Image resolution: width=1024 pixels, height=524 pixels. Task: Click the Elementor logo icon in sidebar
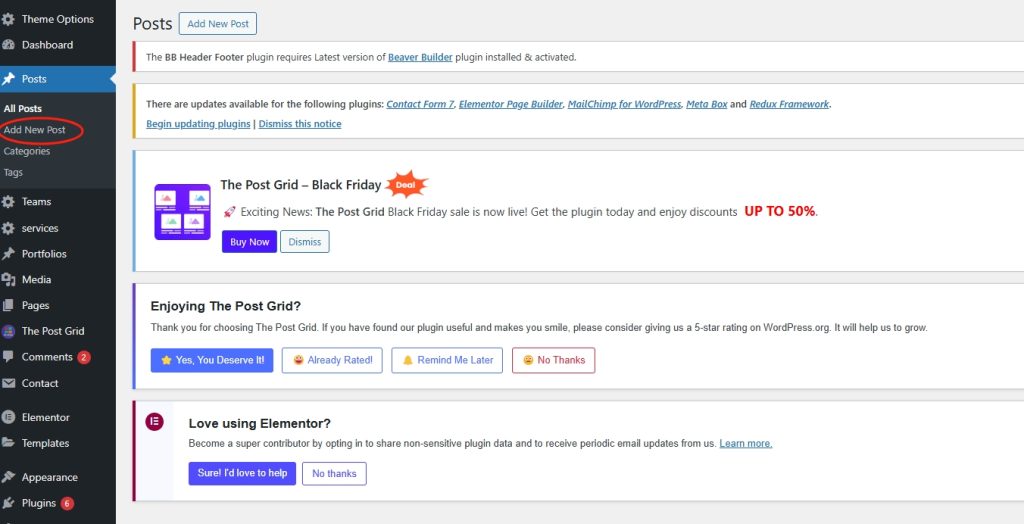coord(9,417)
